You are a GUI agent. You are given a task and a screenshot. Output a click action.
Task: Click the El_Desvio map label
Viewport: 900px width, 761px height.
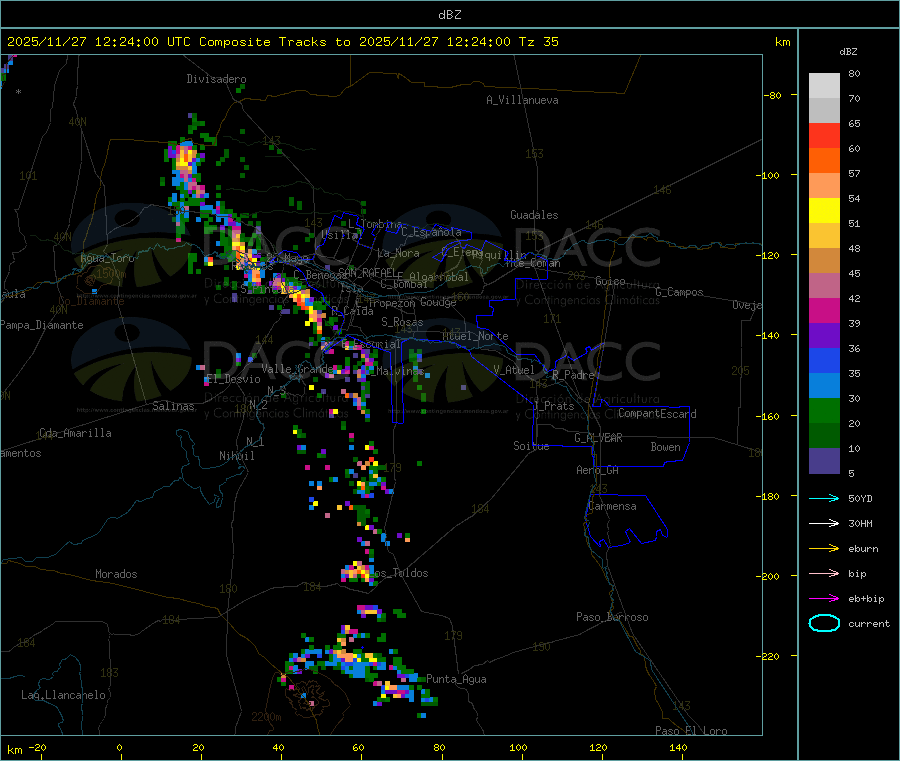[x=233, y=379]
